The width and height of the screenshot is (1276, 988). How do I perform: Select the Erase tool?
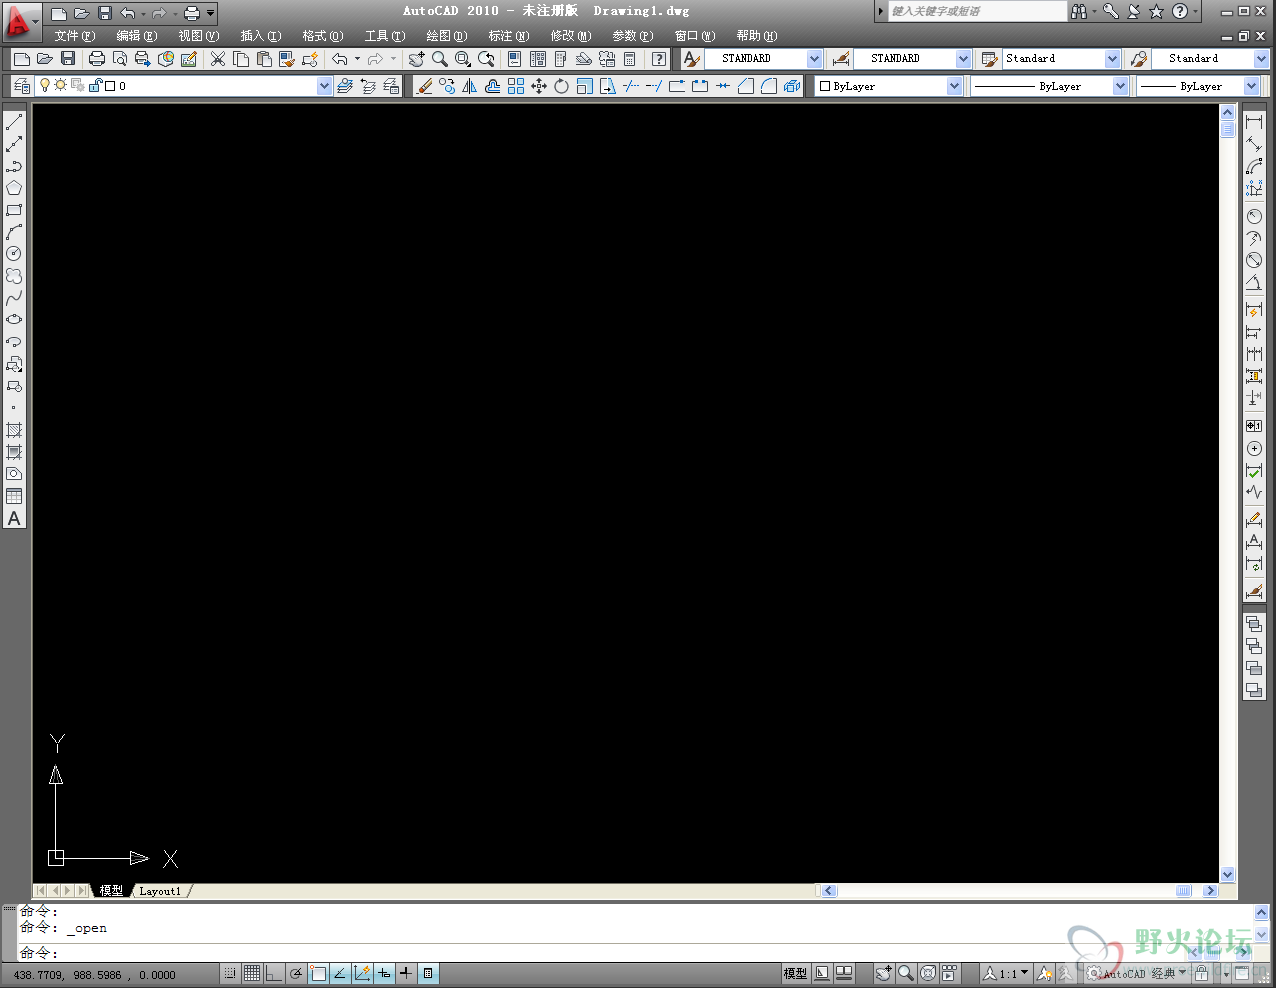[x=424, y=86]
